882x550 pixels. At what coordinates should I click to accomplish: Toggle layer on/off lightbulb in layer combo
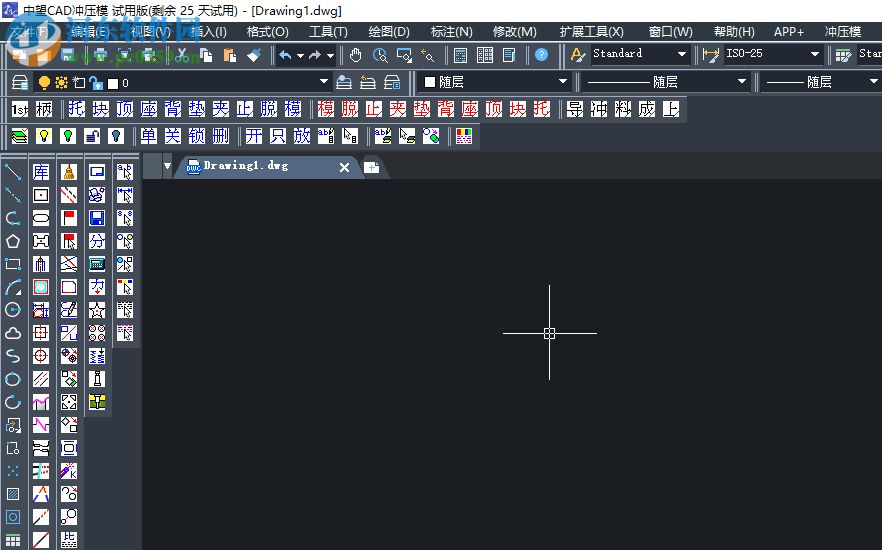point(44,83)
